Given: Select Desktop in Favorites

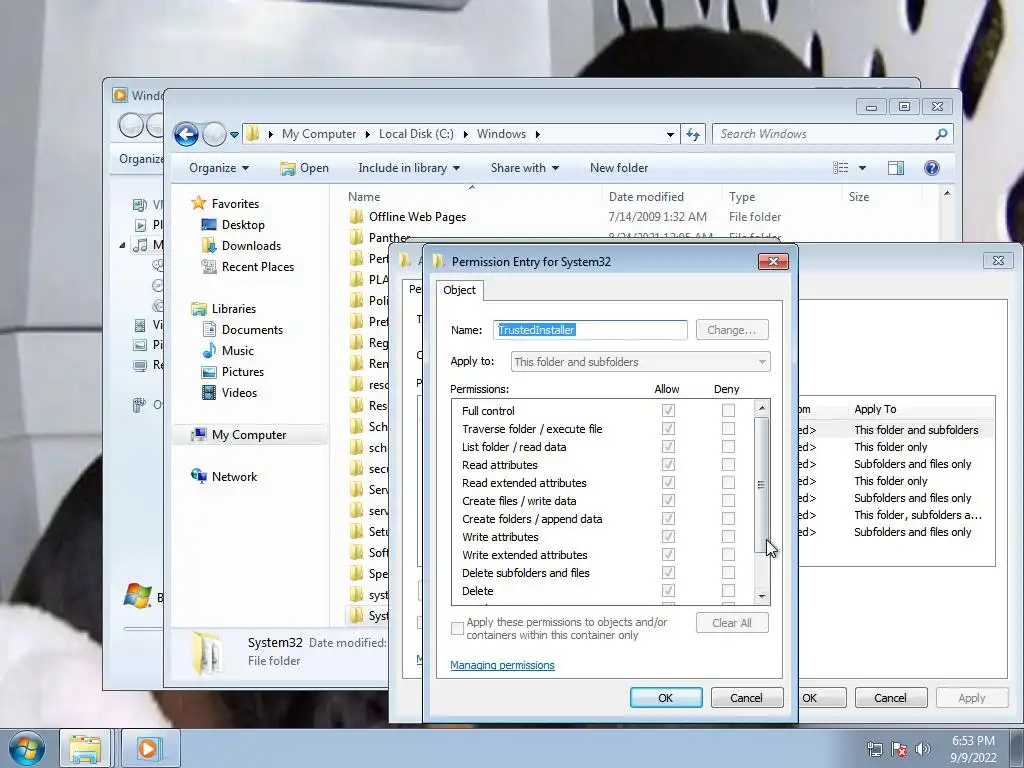Looking at the screenshot, I should 243,225.
